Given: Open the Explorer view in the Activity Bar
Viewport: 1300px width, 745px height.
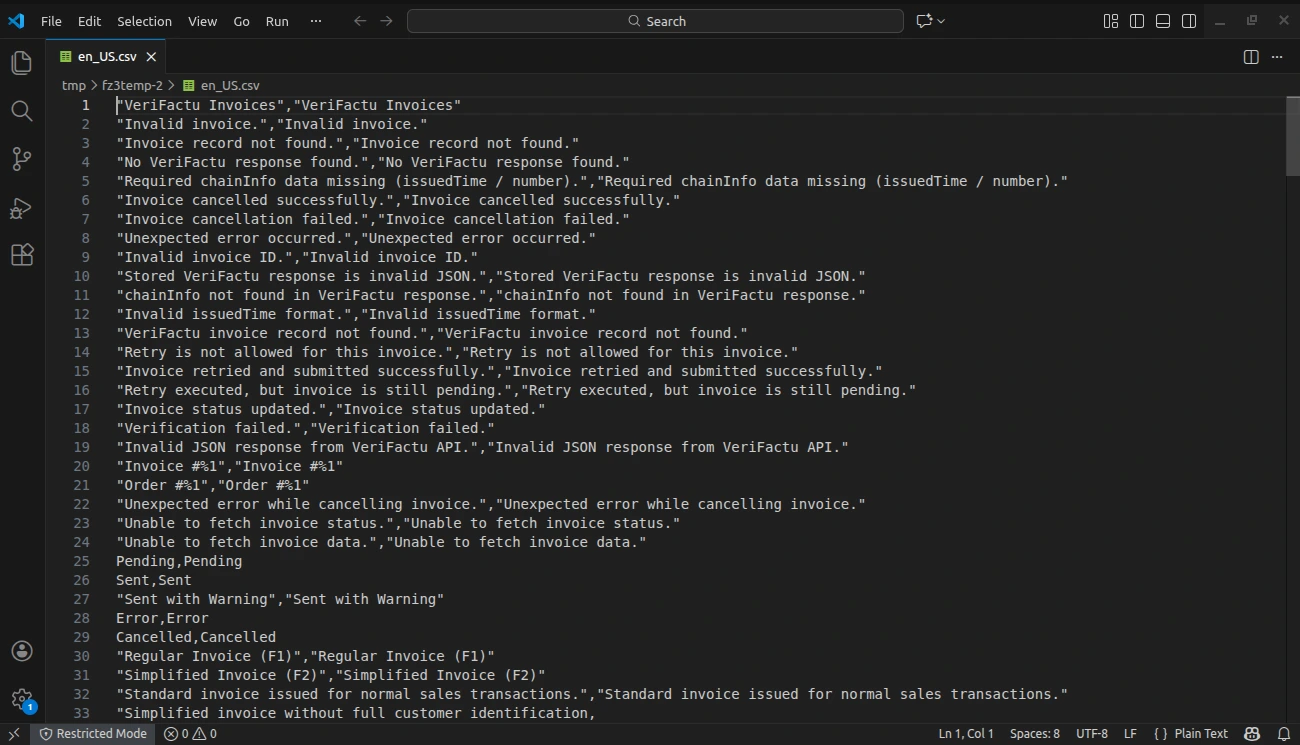Looking at the screenshot, I should tap(22, 62).
